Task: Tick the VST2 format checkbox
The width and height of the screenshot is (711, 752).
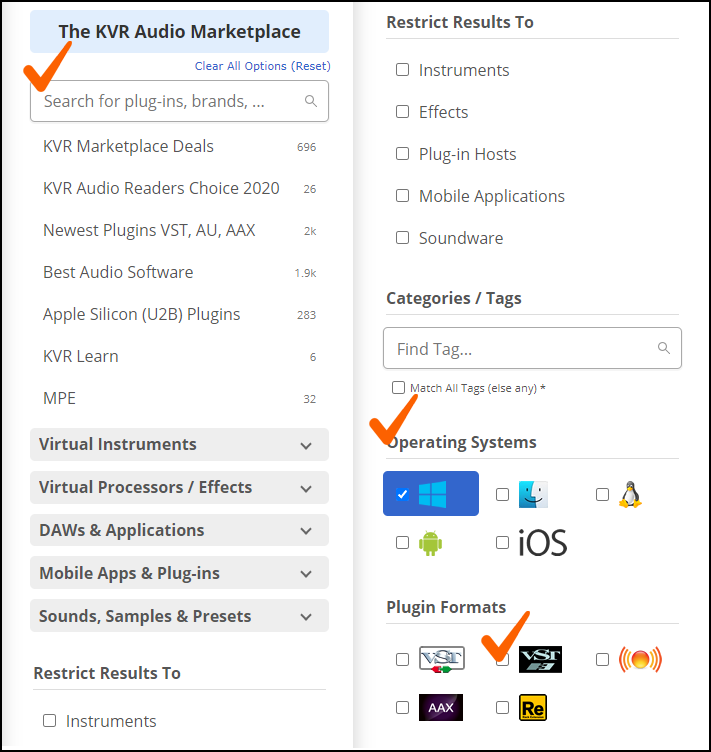Action: (x=402, y=660)
